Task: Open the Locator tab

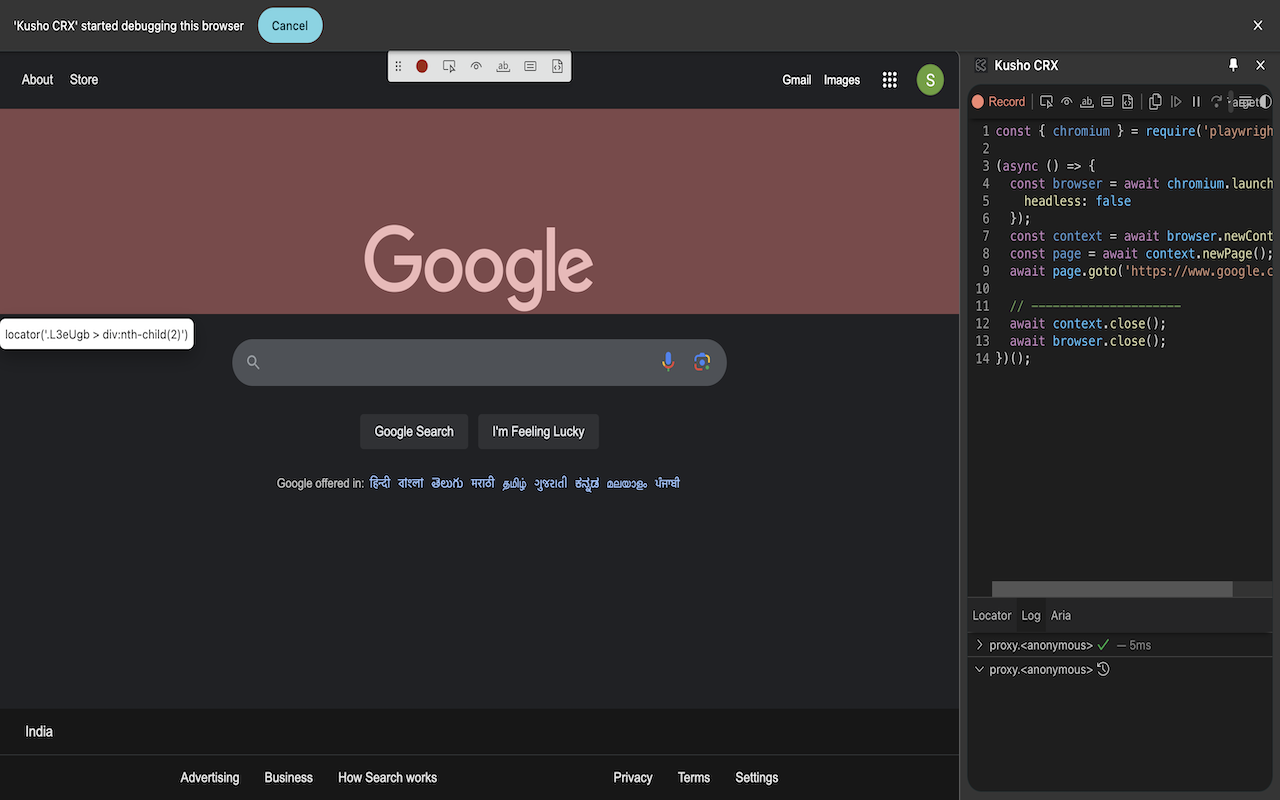Action: pos(991,615)
